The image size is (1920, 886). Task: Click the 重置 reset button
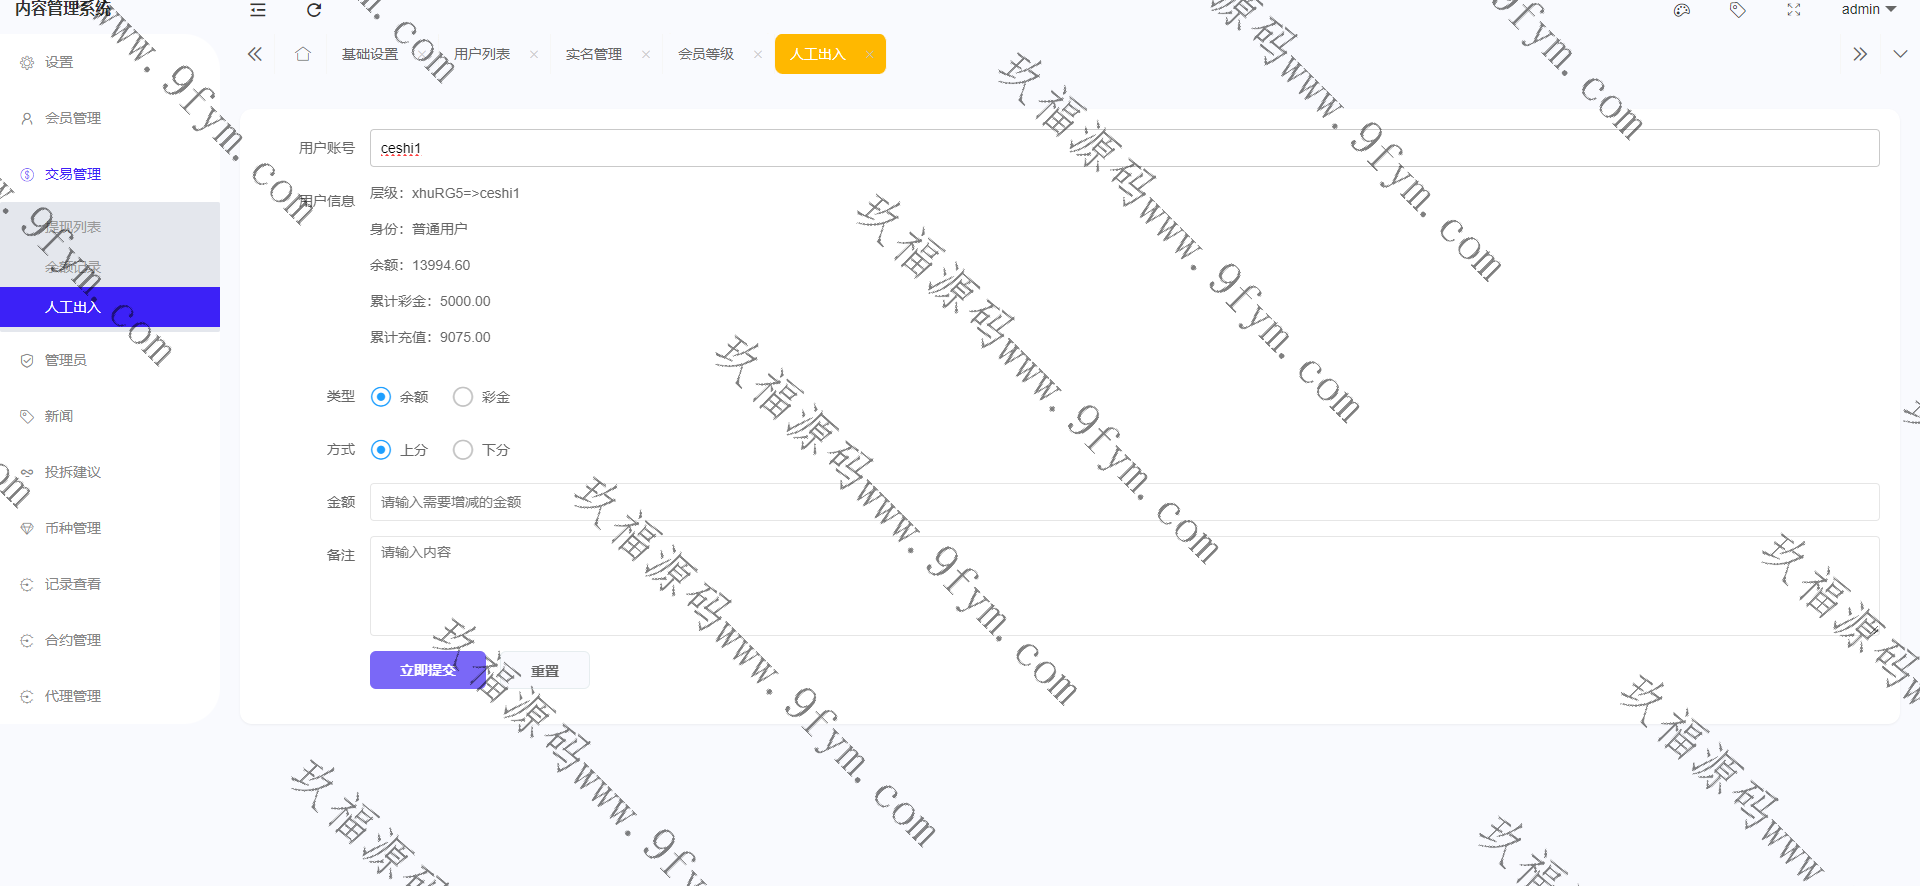(545, 671)
